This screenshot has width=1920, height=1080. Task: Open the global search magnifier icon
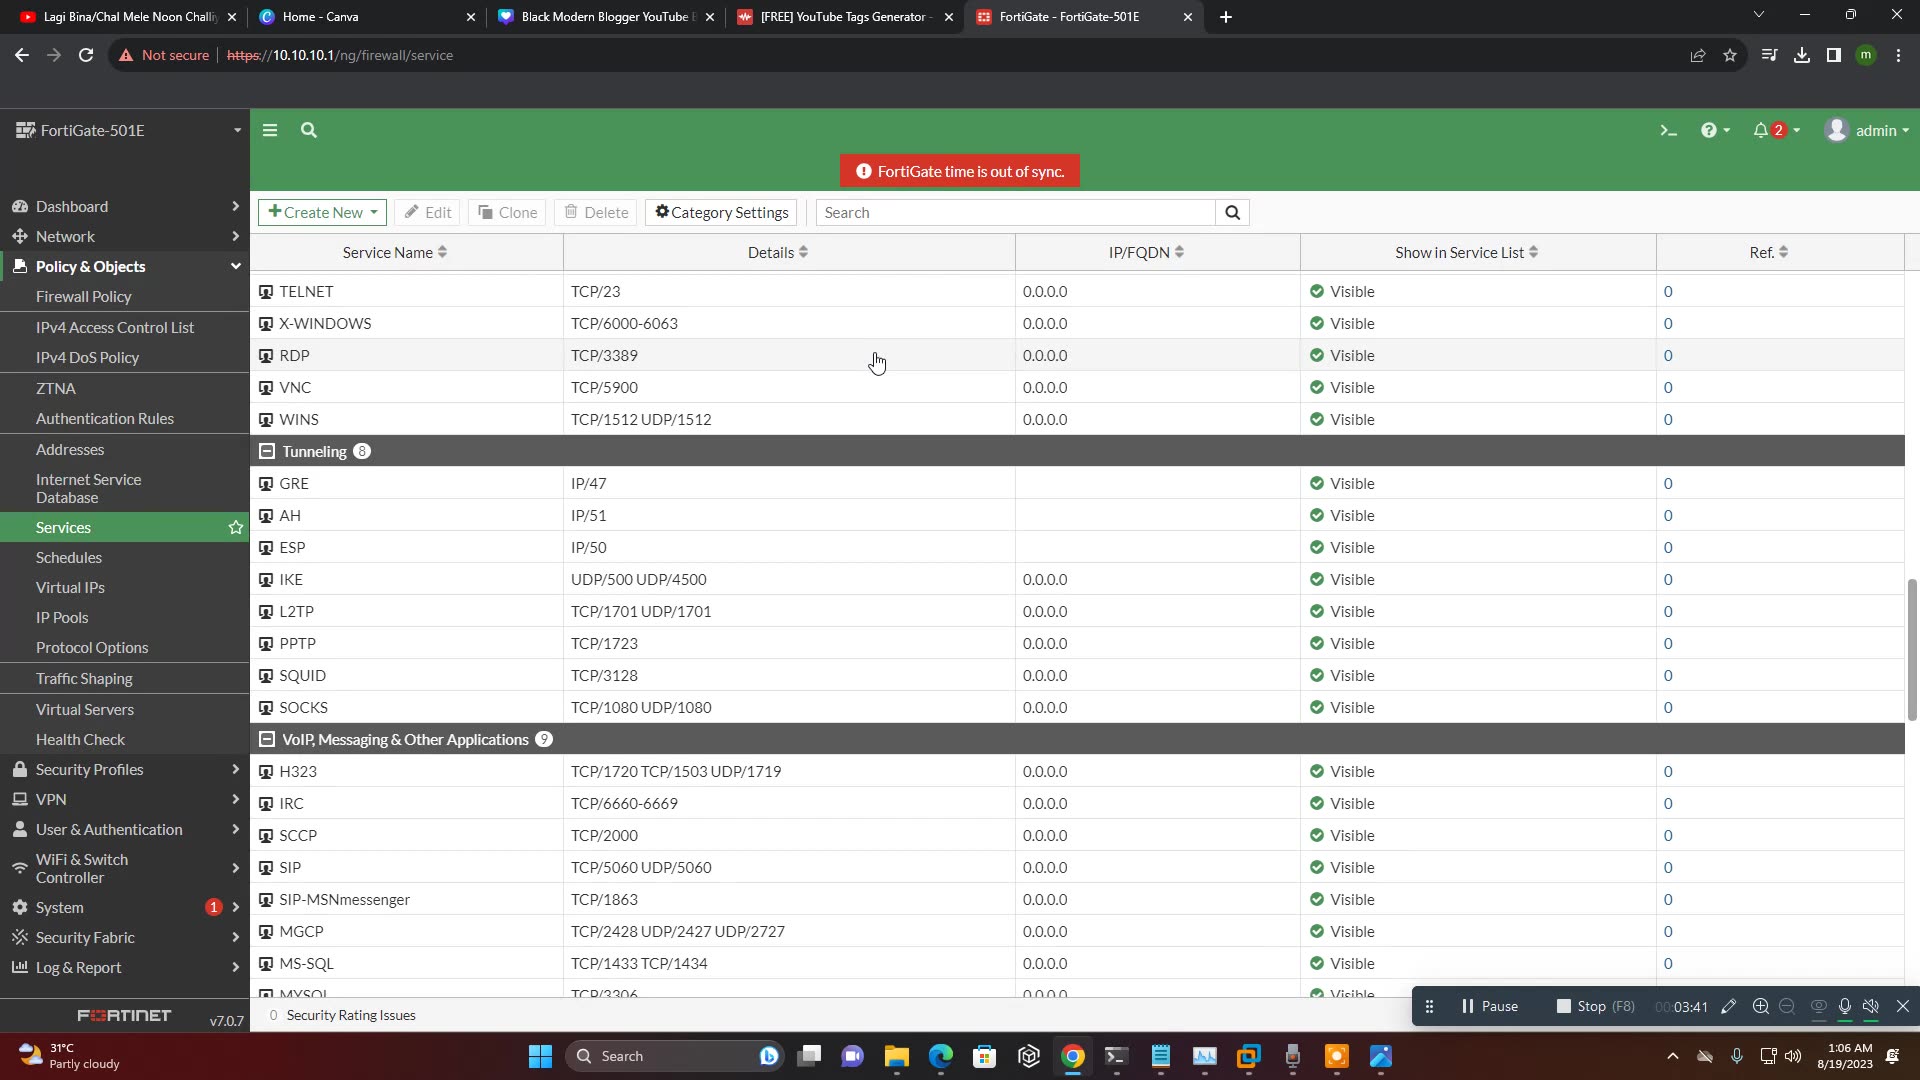308,130
